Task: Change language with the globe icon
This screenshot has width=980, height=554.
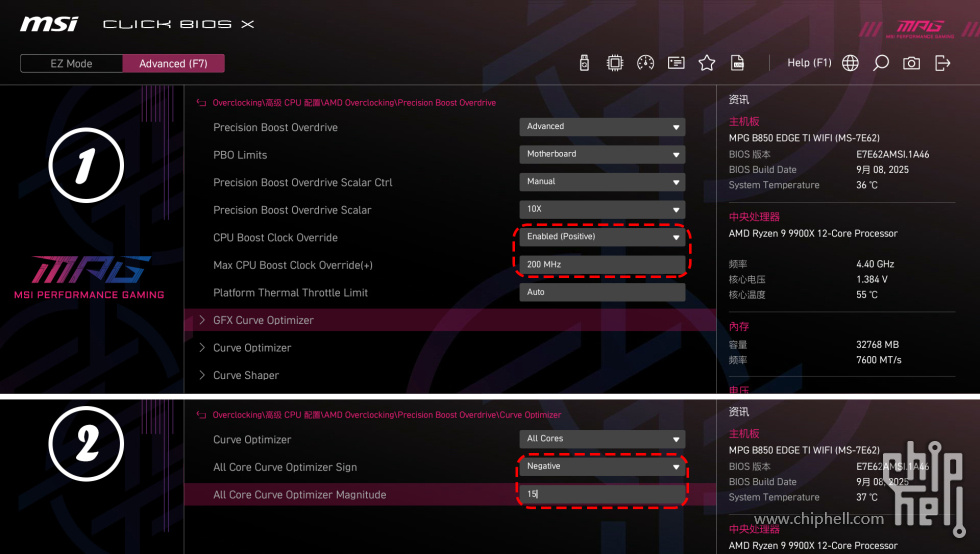Action: (850, 63)
